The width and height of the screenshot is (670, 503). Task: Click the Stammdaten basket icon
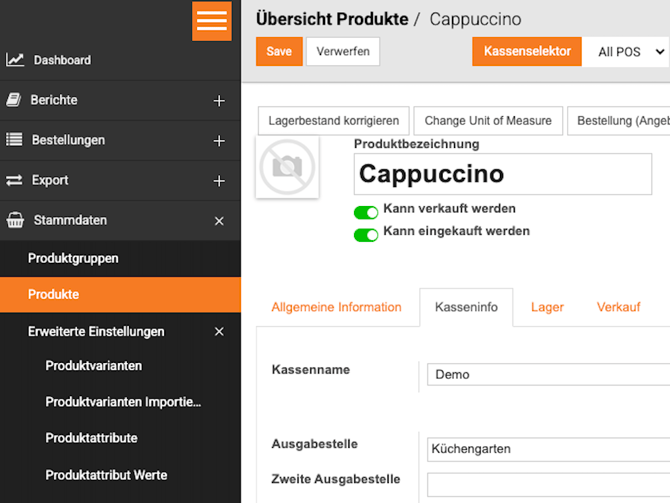pyautogui.click(x=15, y=220)
